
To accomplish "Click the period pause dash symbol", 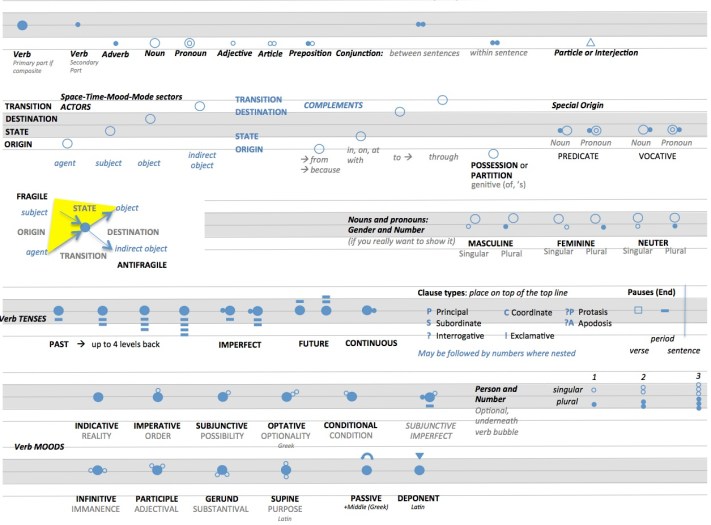I will coord(664,311).
